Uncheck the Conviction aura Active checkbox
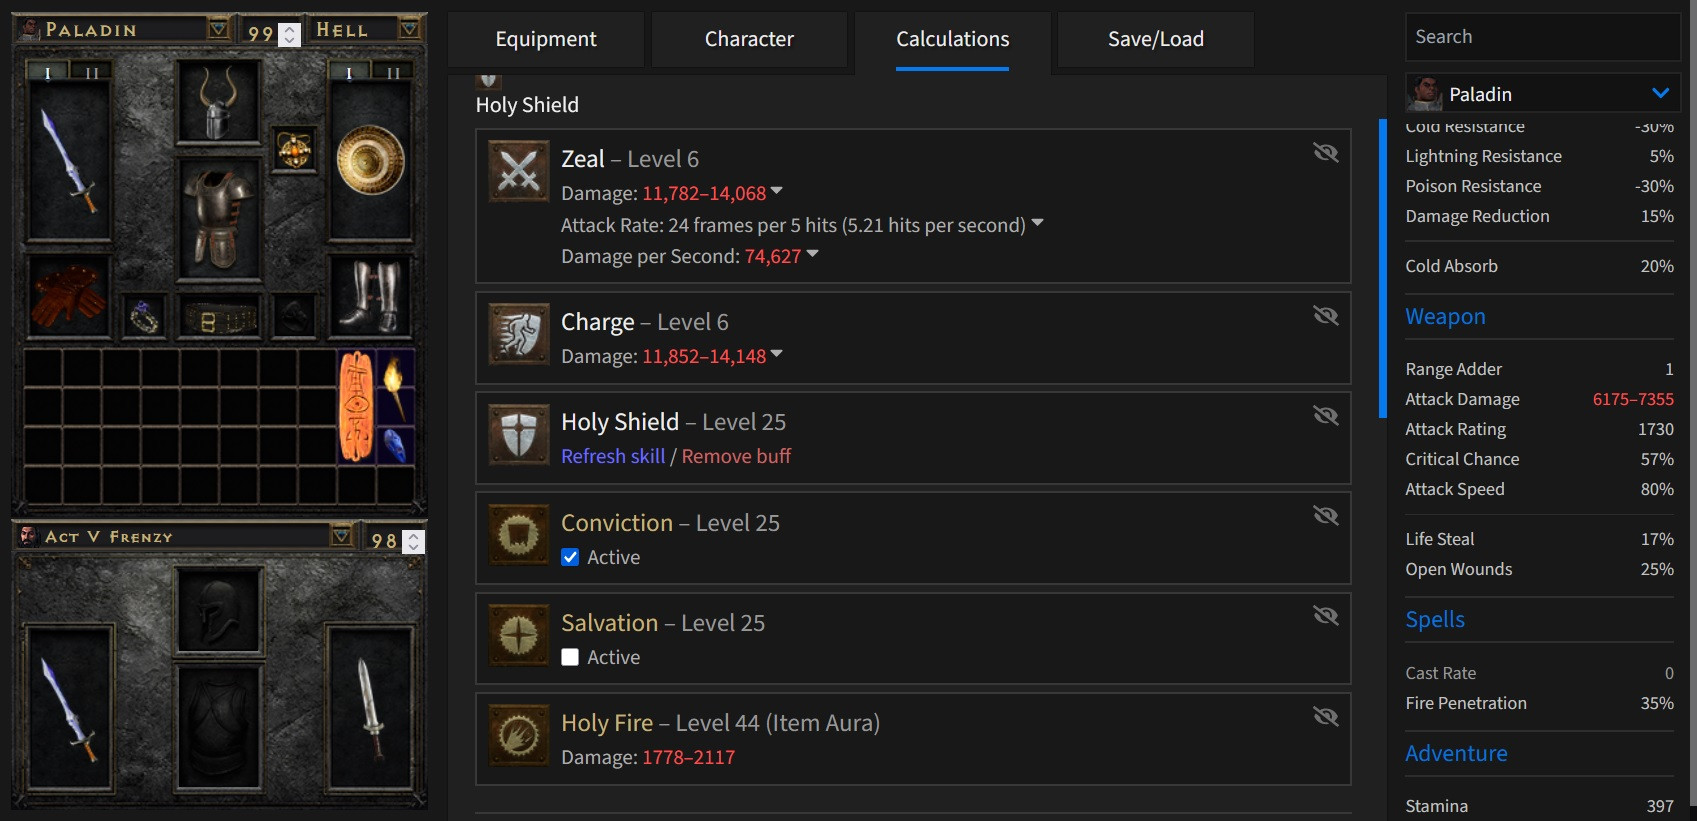This screenshot has width=1697, height=821. (x=570, y=557)
